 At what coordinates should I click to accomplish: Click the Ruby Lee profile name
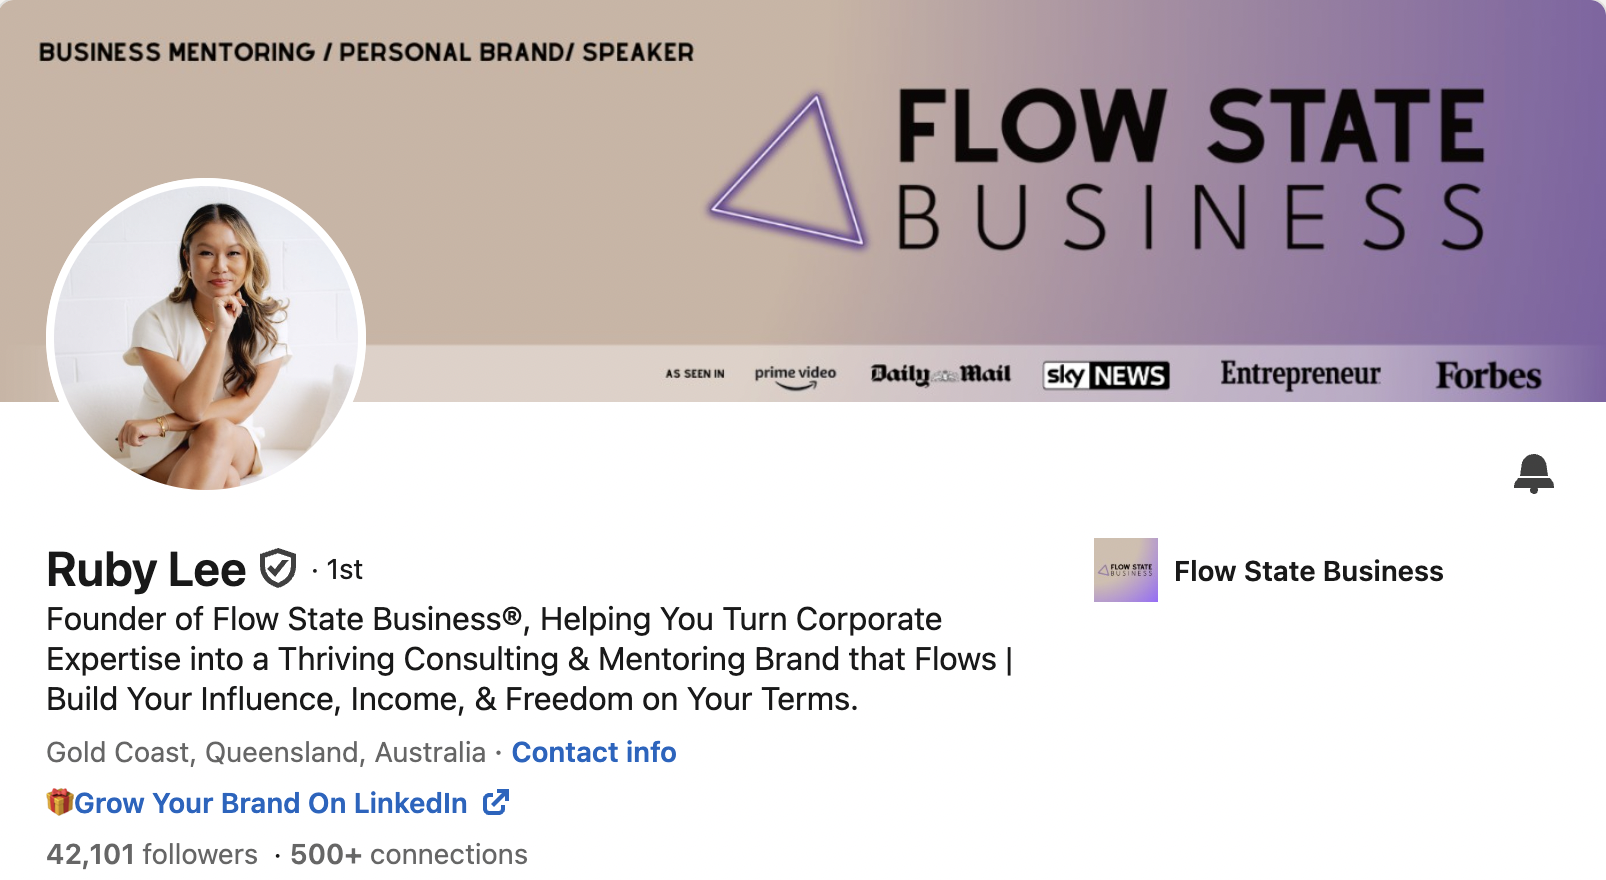146,570
